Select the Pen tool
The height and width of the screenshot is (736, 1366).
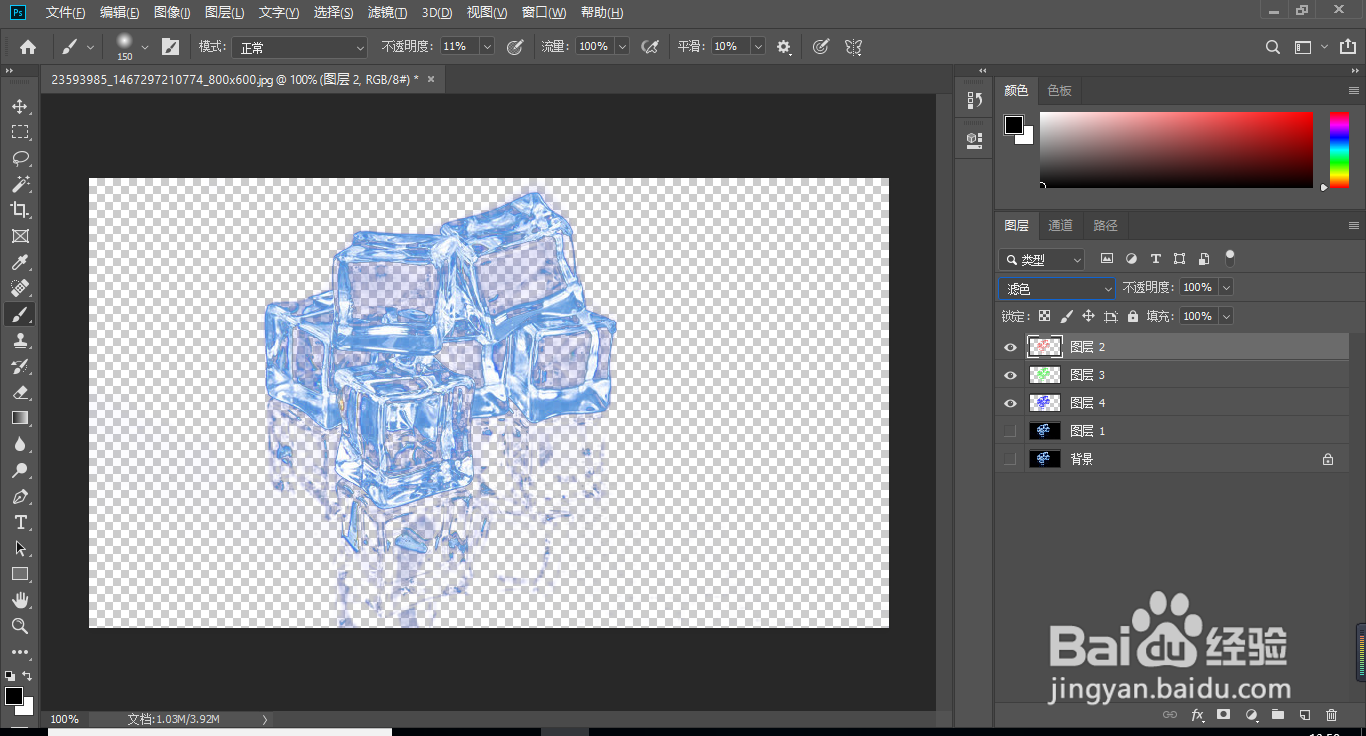[20, 496]
